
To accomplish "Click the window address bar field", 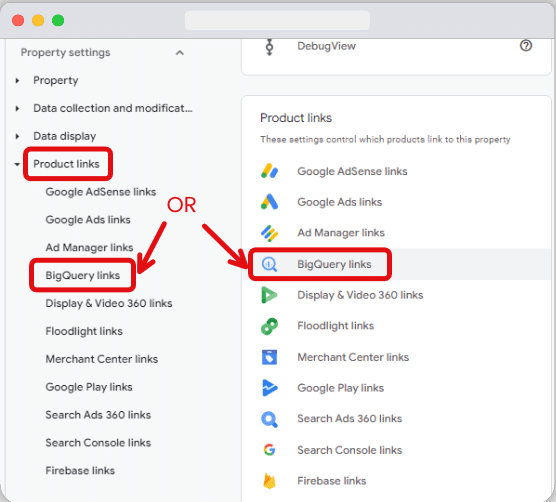I will tap(277, 20).
